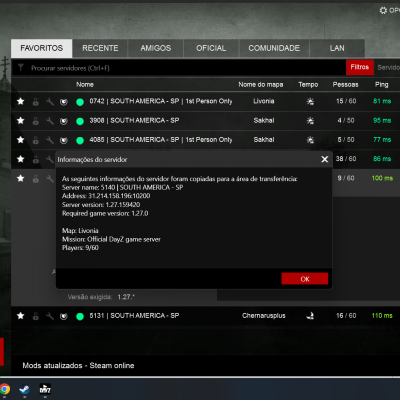Screen dimensions: 400x400
Task: Click the shield icon on server 0742
Action: point(64,102)
